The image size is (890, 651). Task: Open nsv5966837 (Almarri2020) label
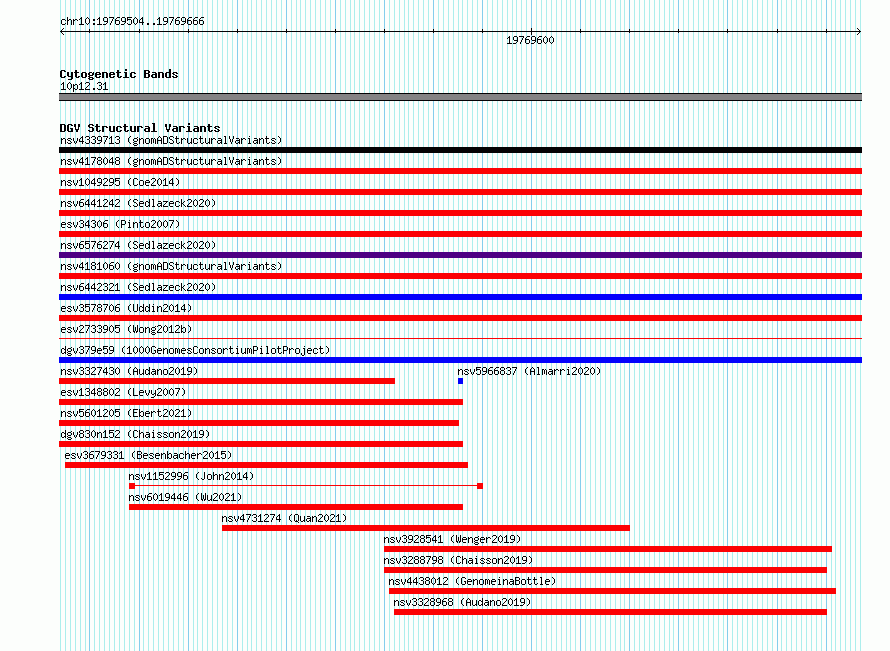tap(529, 371)
